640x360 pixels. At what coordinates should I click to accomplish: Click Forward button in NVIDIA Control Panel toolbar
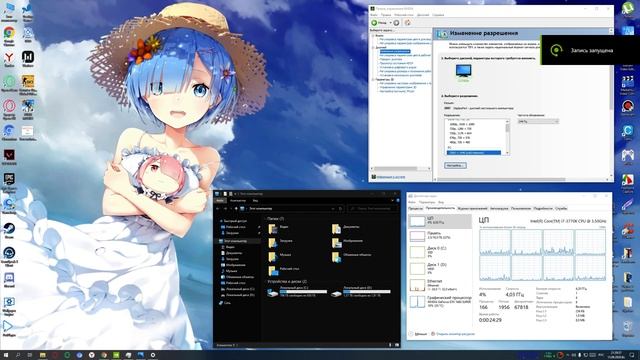click(396, 23)
